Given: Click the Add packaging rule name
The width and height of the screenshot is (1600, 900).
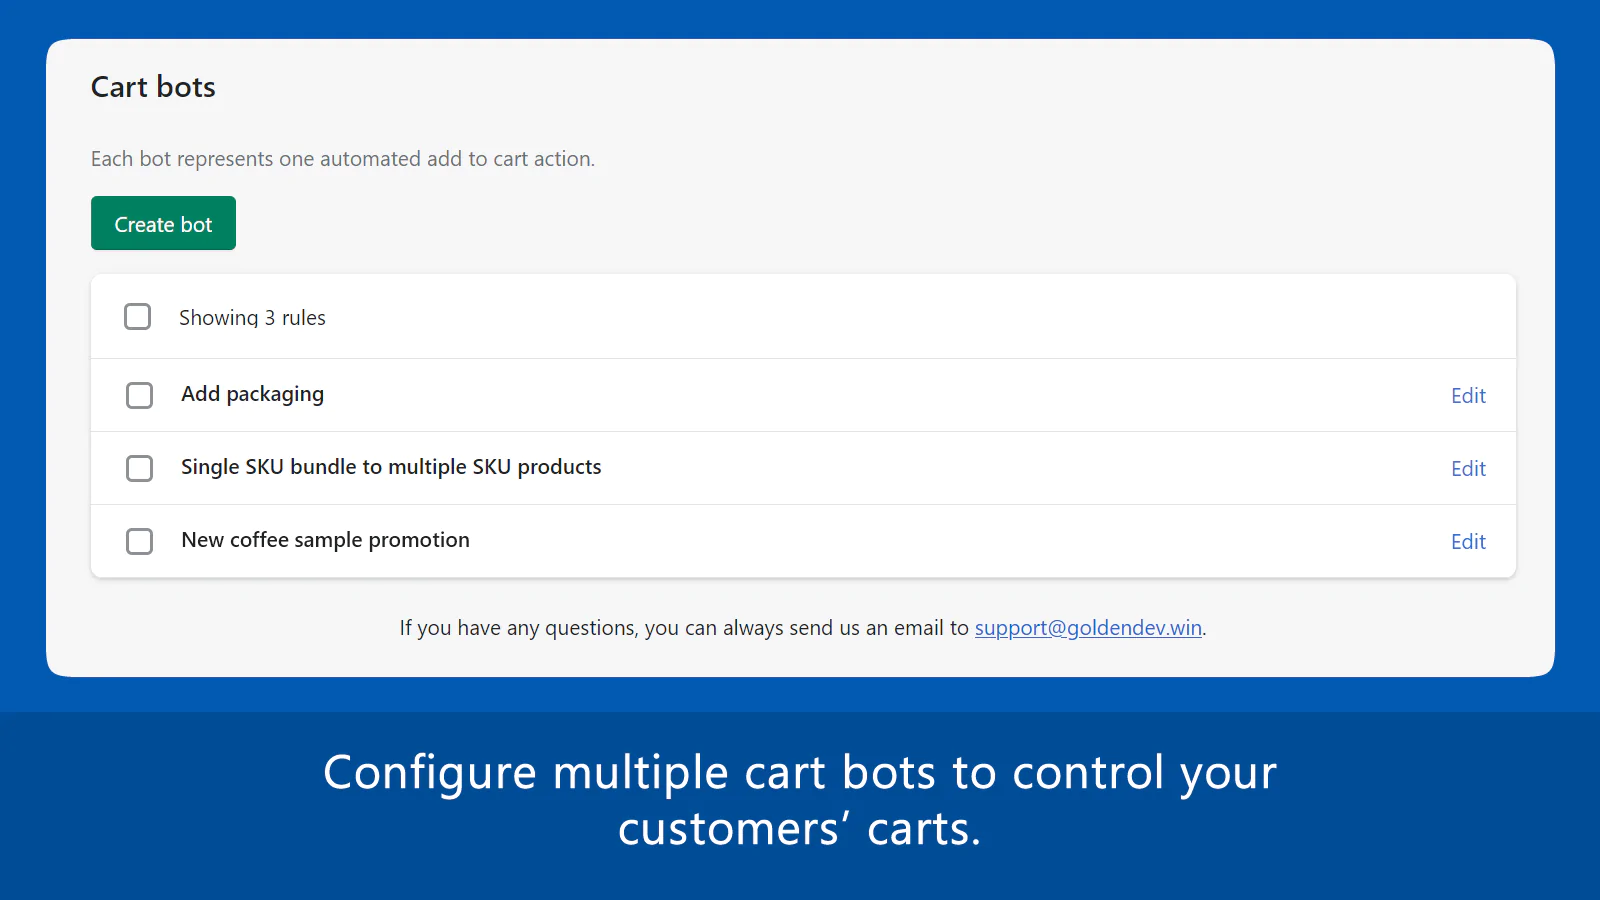Looking at the screenshot, I should [252, 394].
